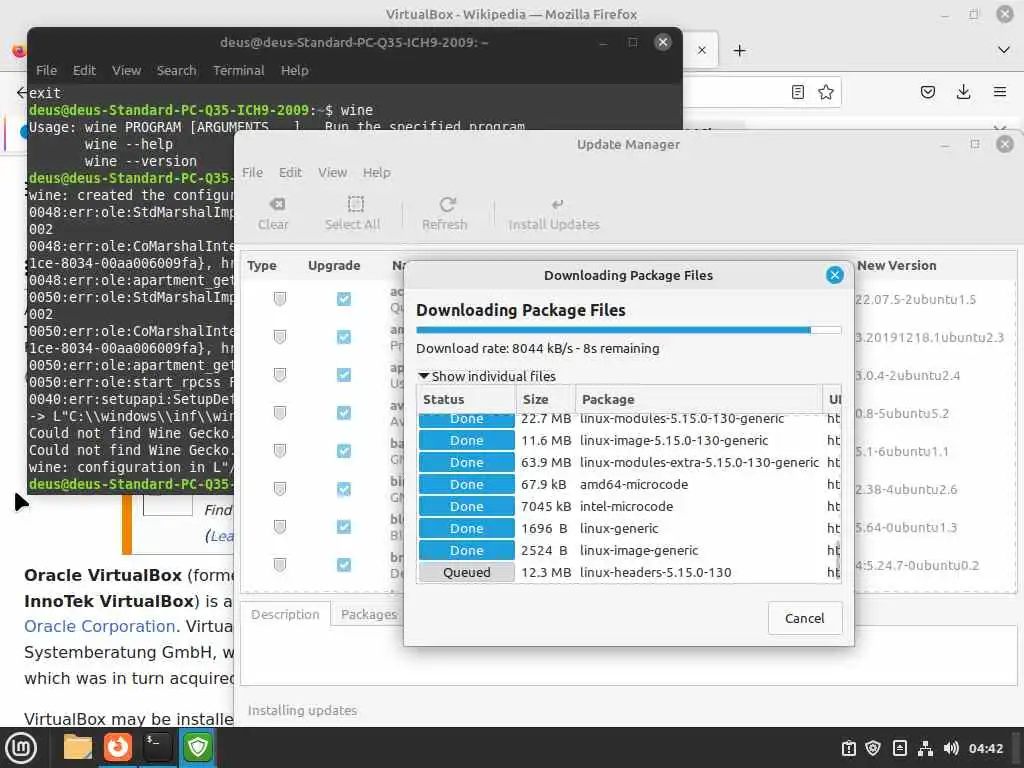Sort updates by Upgrade column
This screenshot has height=768, width=1024.
coord(334,266)
